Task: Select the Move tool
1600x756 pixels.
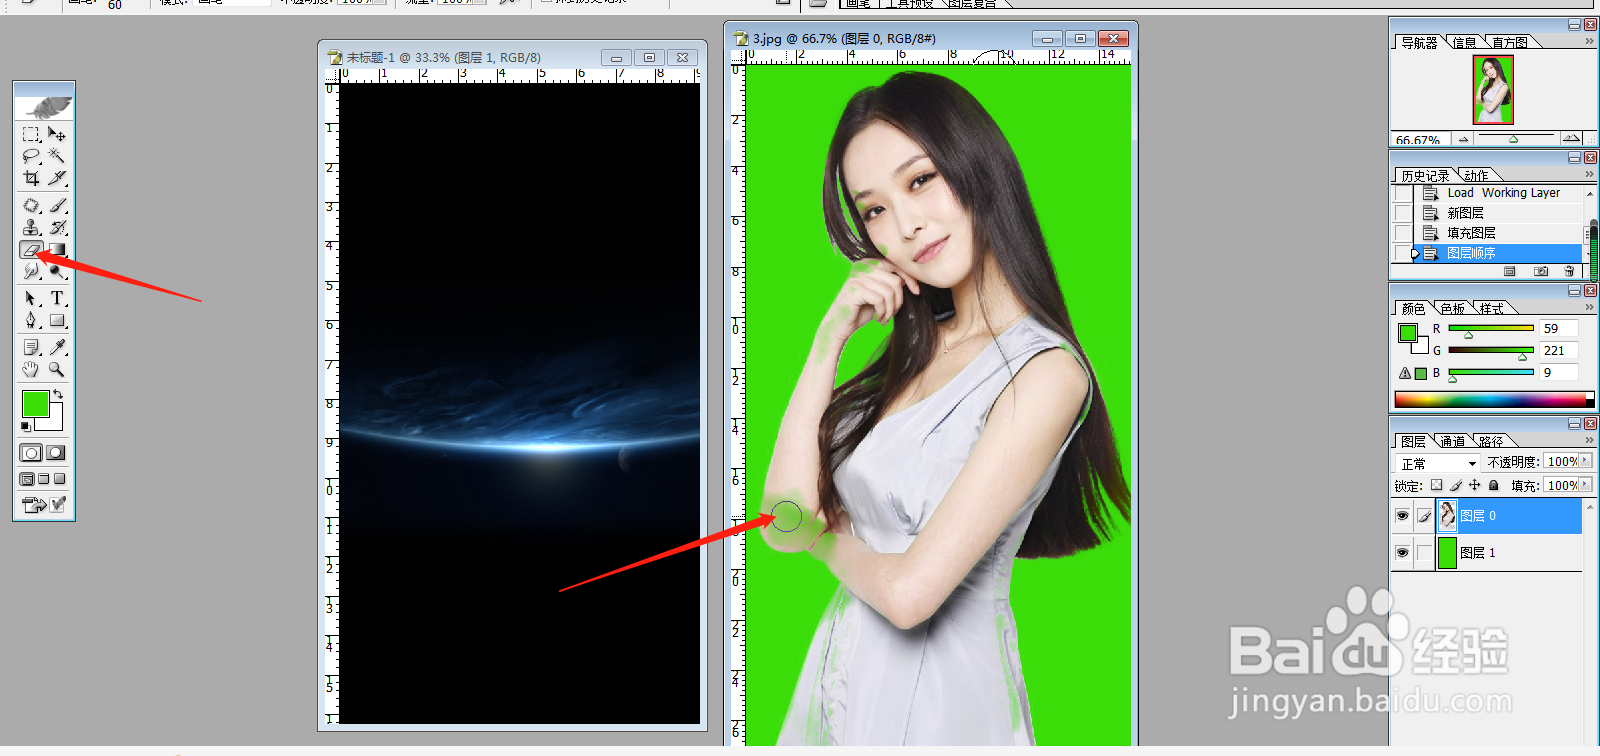Action: coord(57,133)
